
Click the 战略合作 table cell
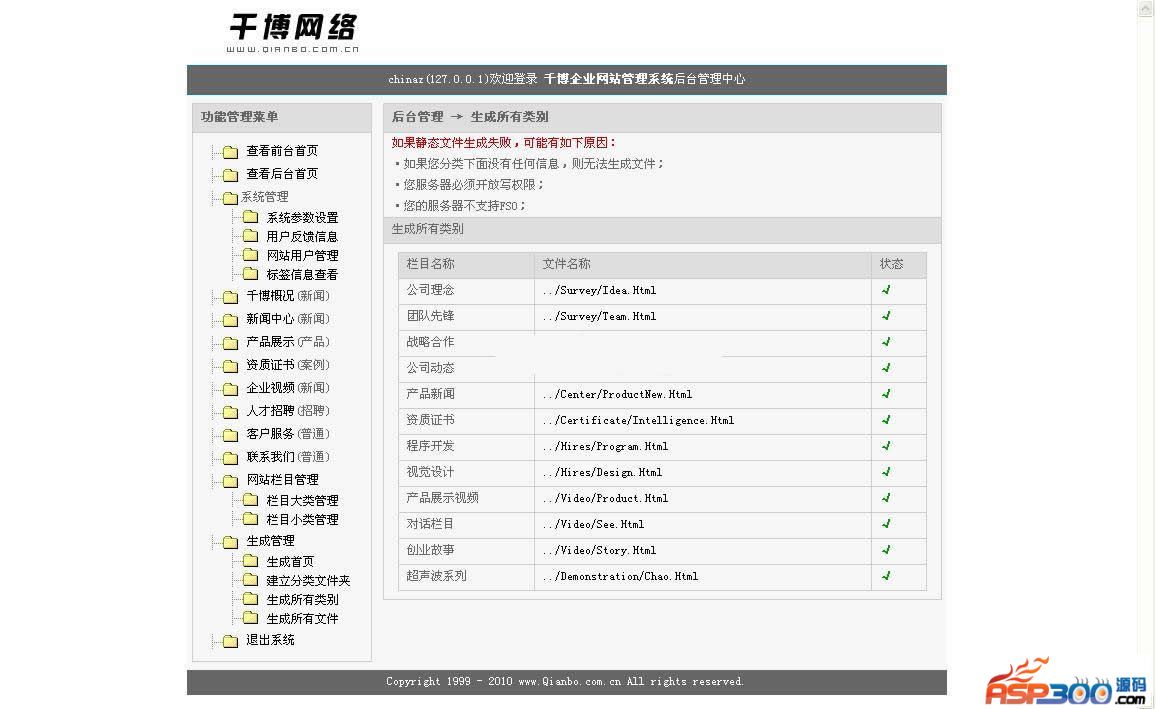(x=466, y=342)
